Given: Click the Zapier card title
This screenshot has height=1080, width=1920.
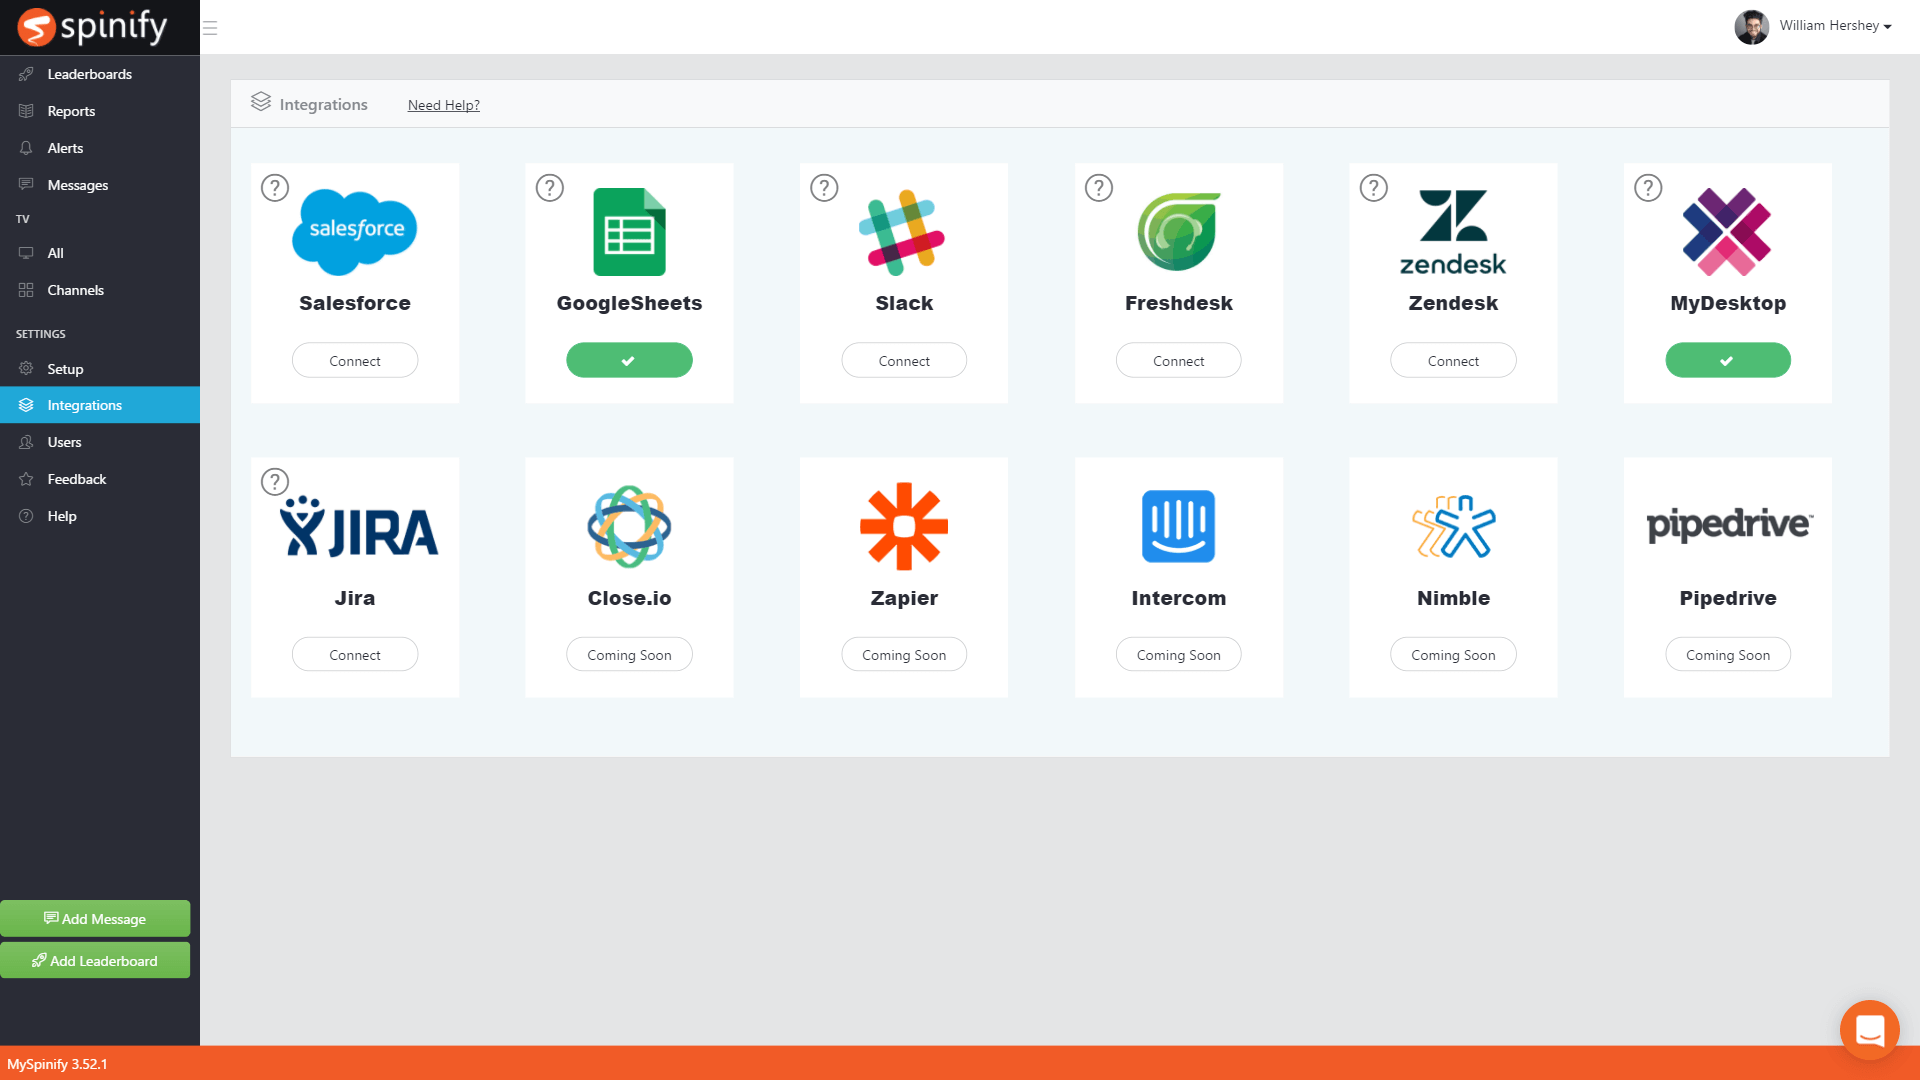Looking at the screenshot, I should (904, 598).
